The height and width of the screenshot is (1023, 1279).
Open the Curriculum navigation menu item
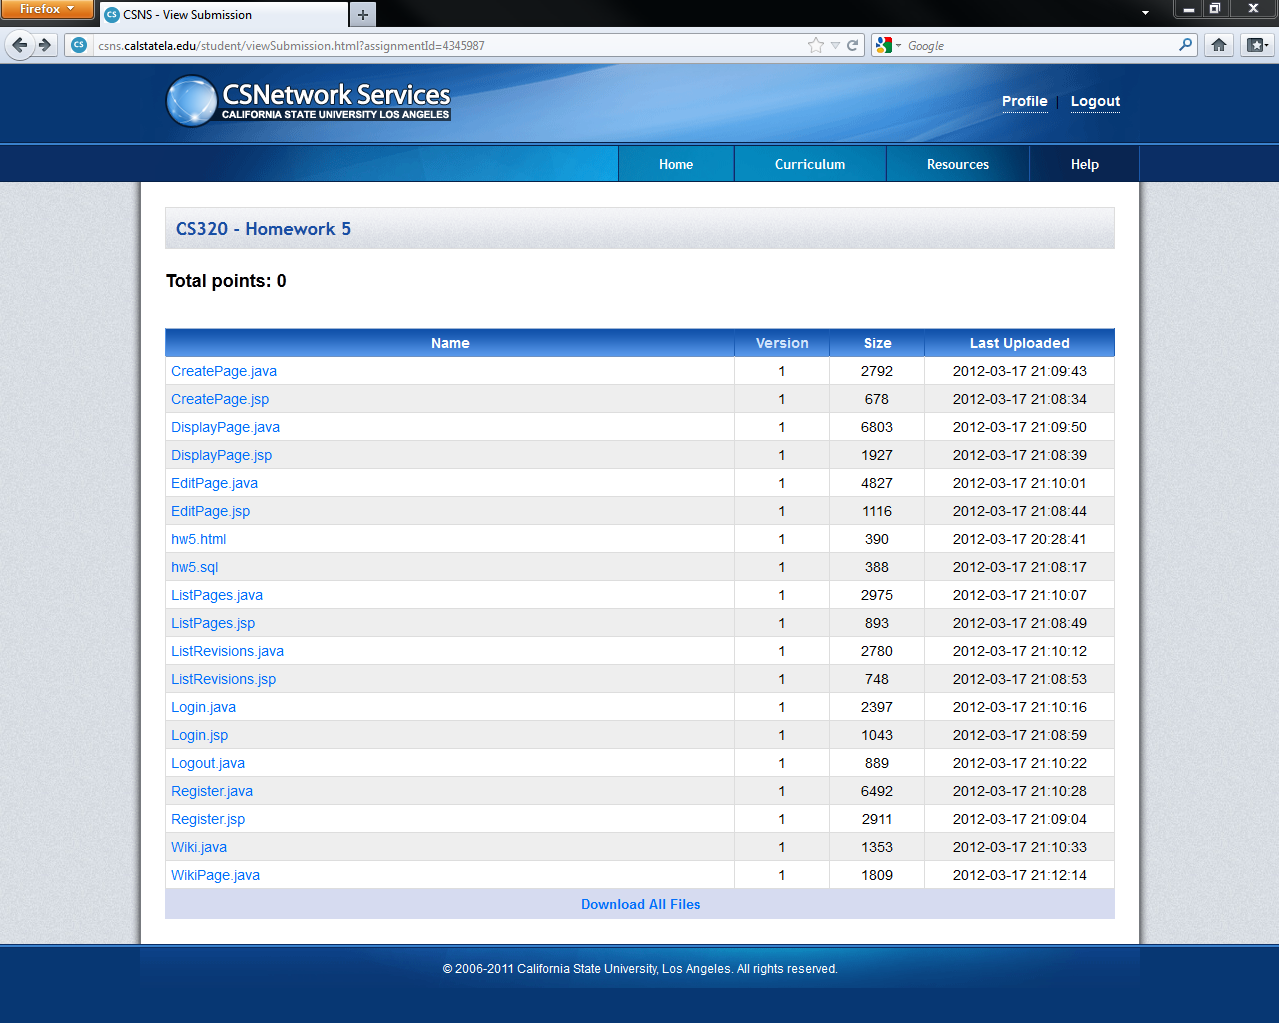pyautogui.click(x=809, y=164)
